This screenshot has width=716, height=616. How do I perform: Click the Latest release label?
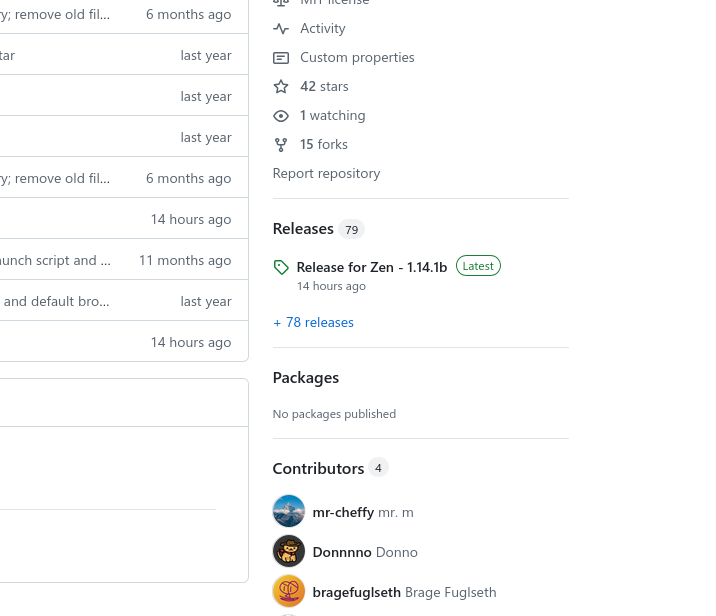tap(478, 266)
